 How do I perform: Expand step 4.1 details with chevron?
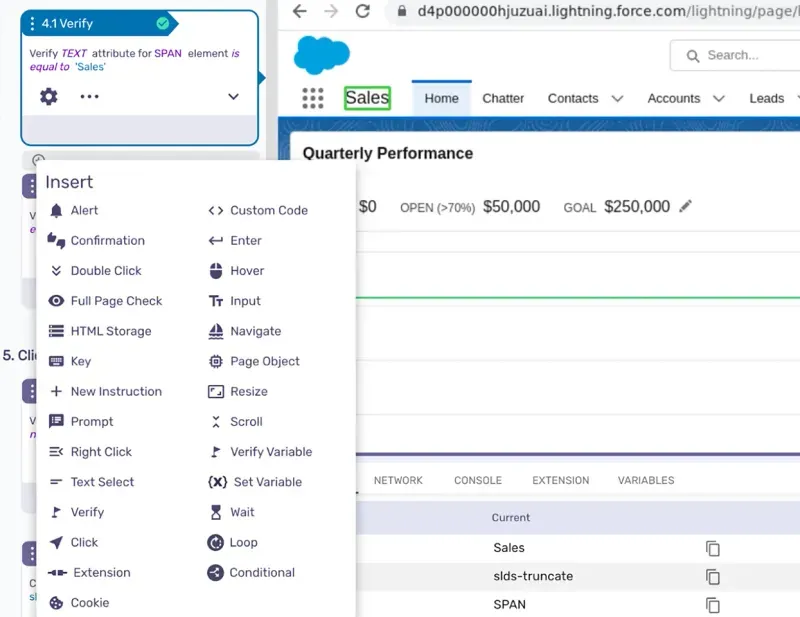pyautogui.click(x=233, y=97)
